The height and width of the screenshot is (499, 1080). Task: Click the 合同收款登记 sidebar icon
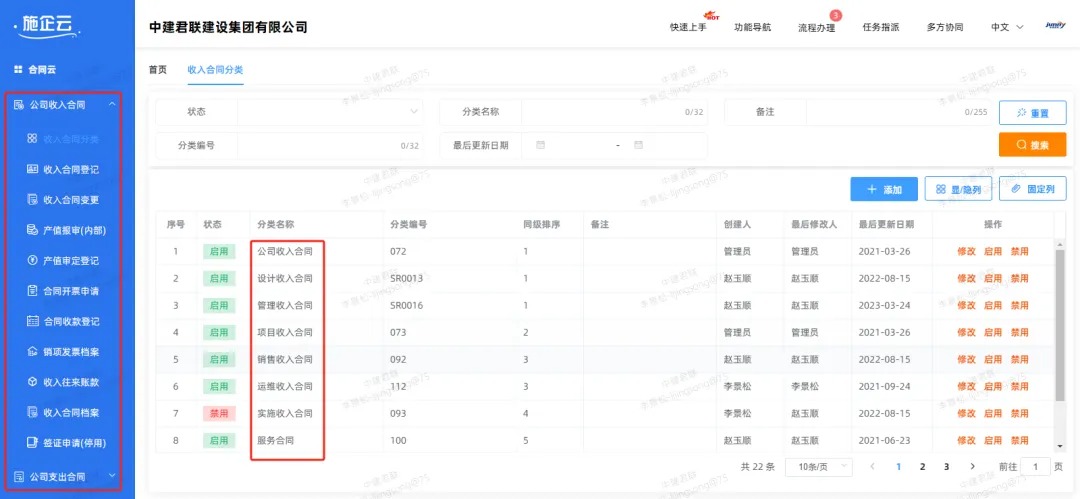32,321
